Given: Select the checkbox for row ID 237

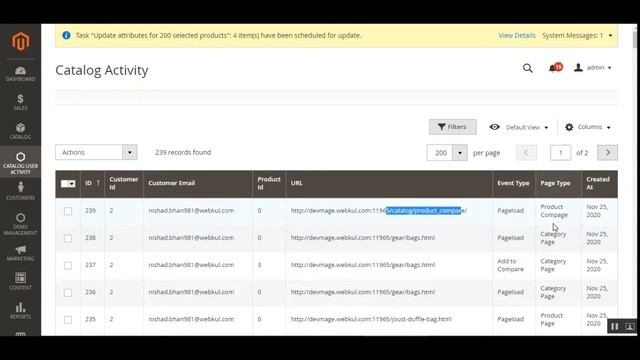Looking at the screenshot, I should (x=68, y=265).
